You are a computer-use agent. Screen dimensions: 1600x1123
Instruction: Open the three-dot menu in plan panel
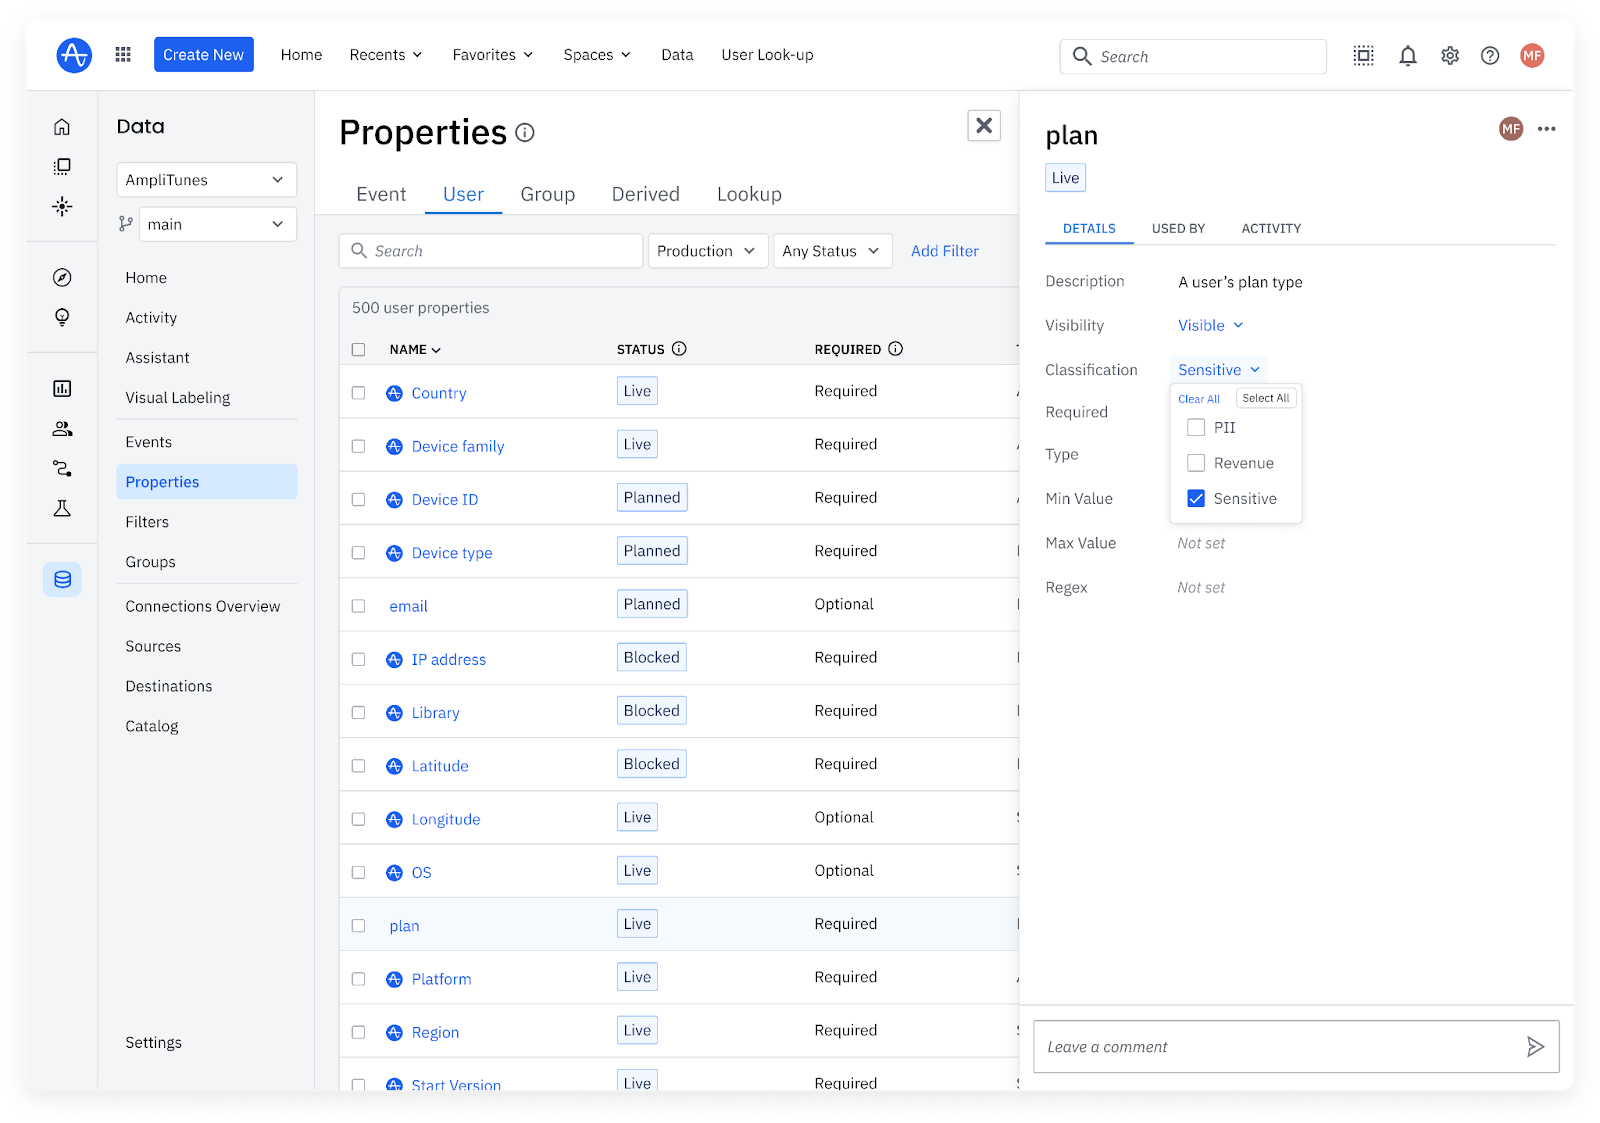point(1547,129)
